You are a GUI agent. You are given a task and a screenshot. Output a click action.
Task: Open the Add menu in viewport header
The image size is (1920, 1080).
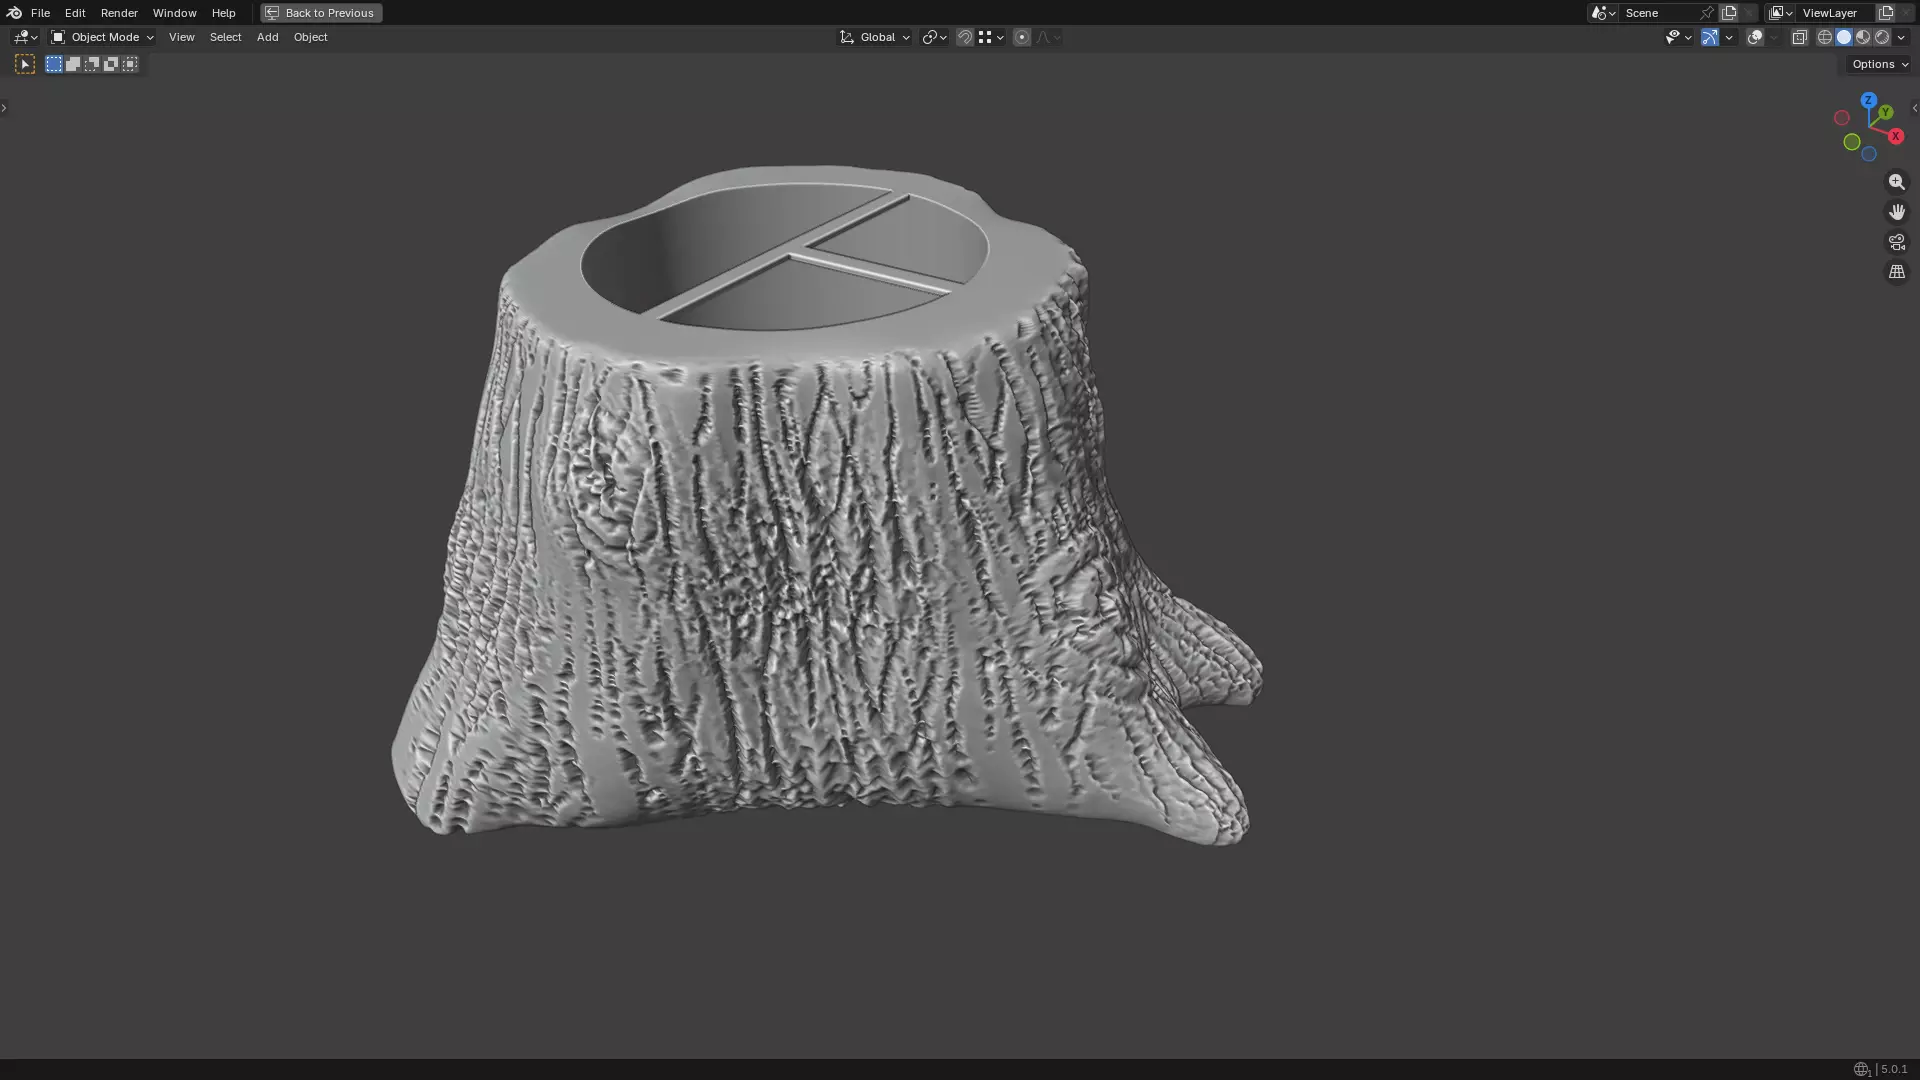tap(267, 37)
